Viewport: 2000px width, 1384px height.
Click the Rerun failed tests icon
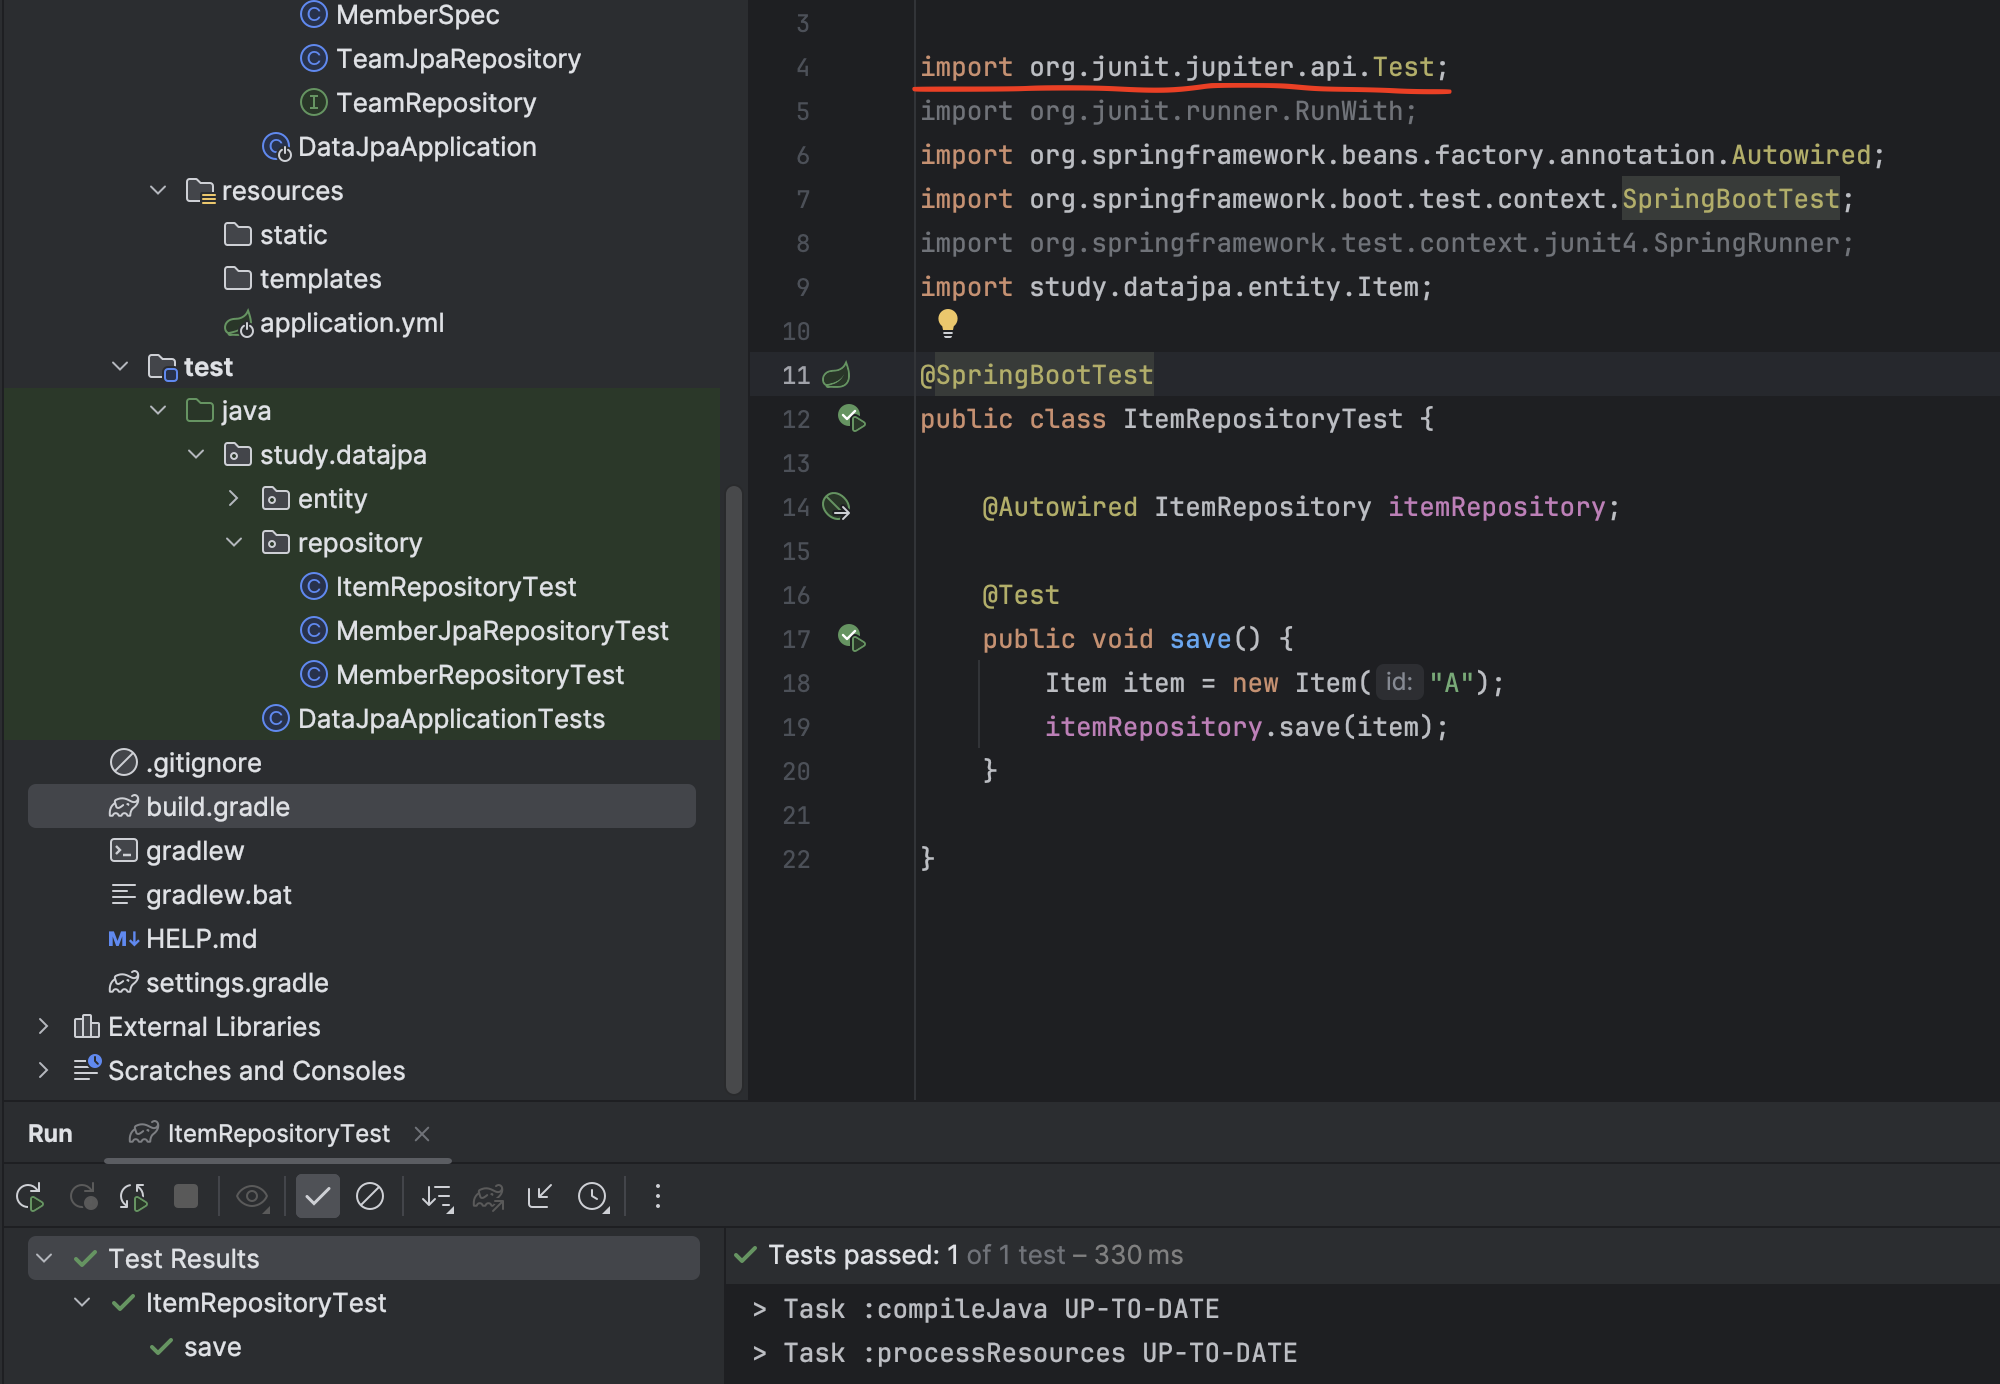click(83, 1197)
